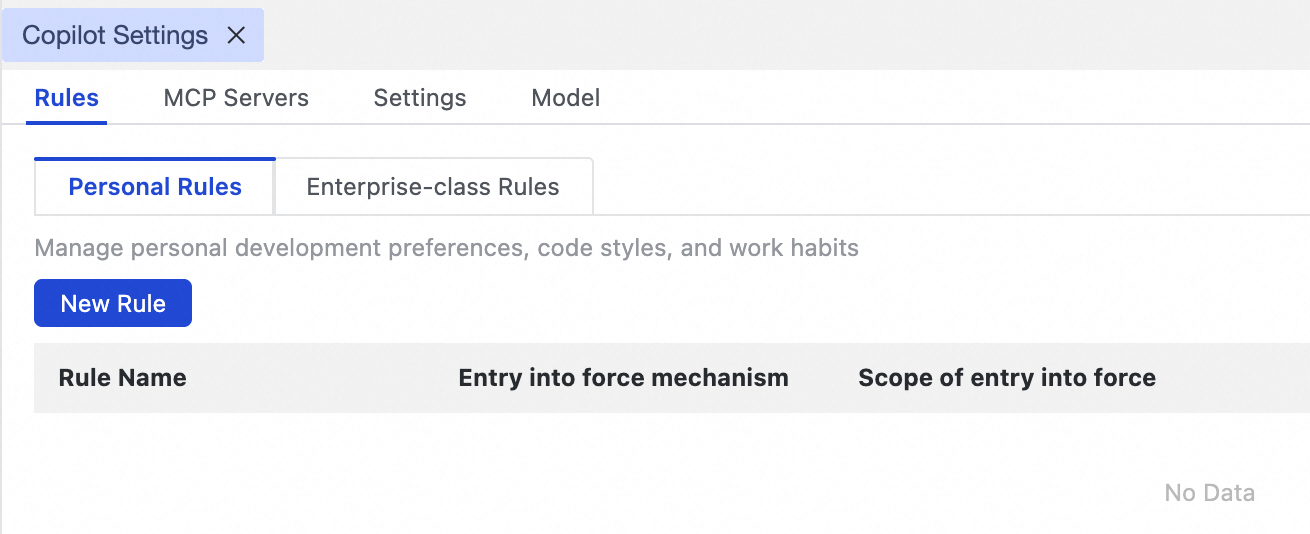This screenshot has height=534, width=1310.
Task: Click Entry into force mechanism column header
Action: pyautogui.click(x=623, y=378)
